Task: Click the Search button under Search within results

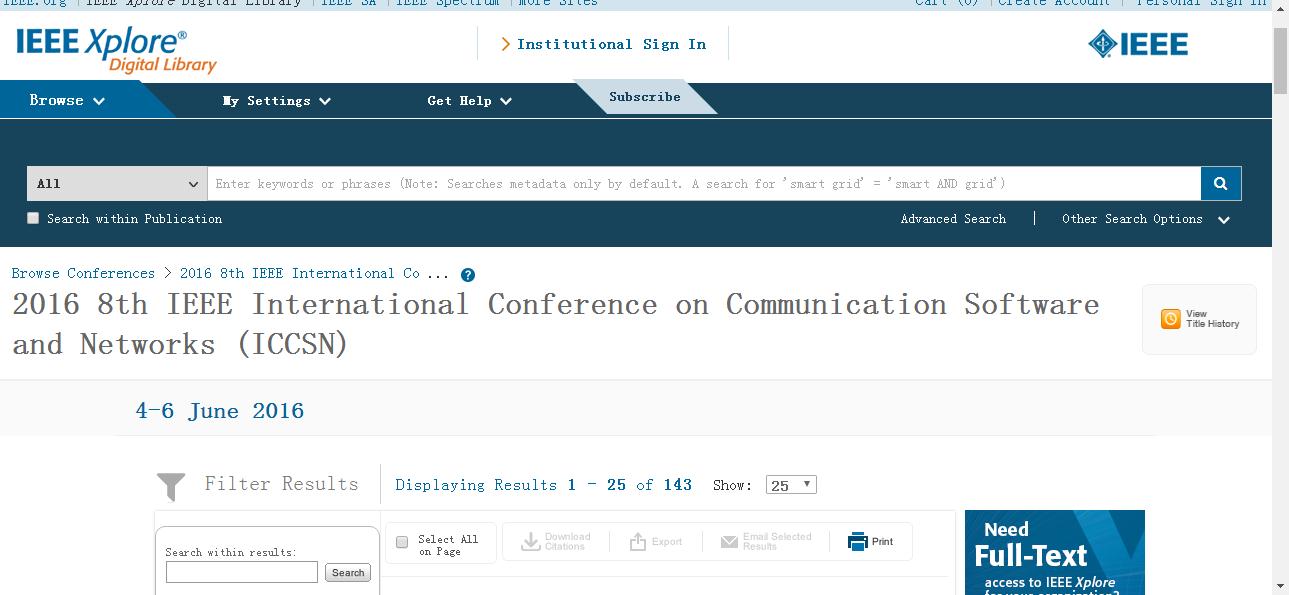Action: [x=348, y=573]
